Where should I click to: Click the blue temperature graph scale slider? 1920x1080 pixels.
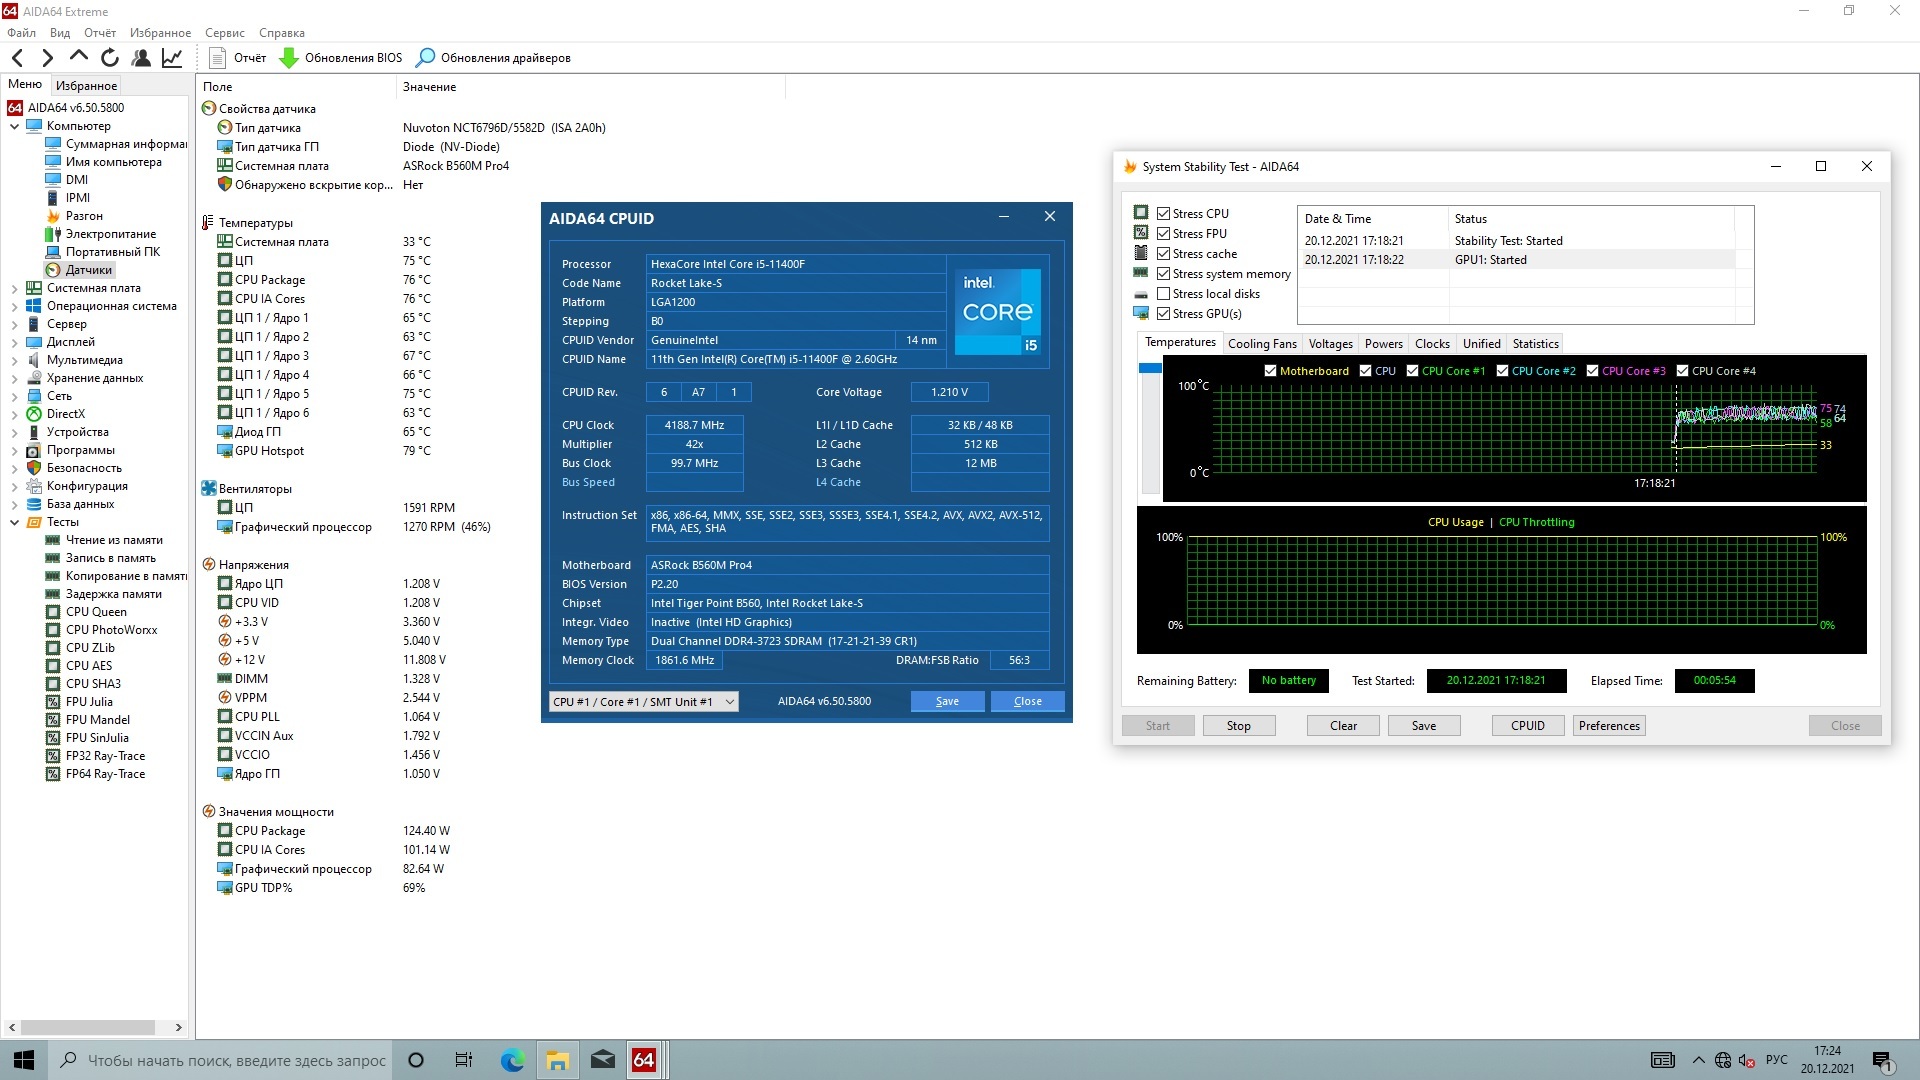(1150, 369)
